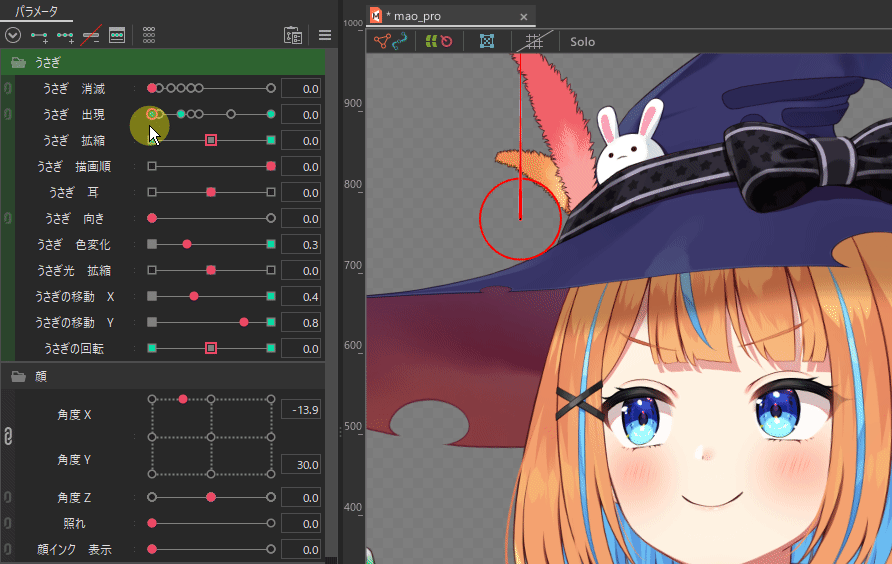The height and width of the screenshot is (564, 892).
Task: Click the 角度 Y value field showing 30.0
Action: point(301,465)
